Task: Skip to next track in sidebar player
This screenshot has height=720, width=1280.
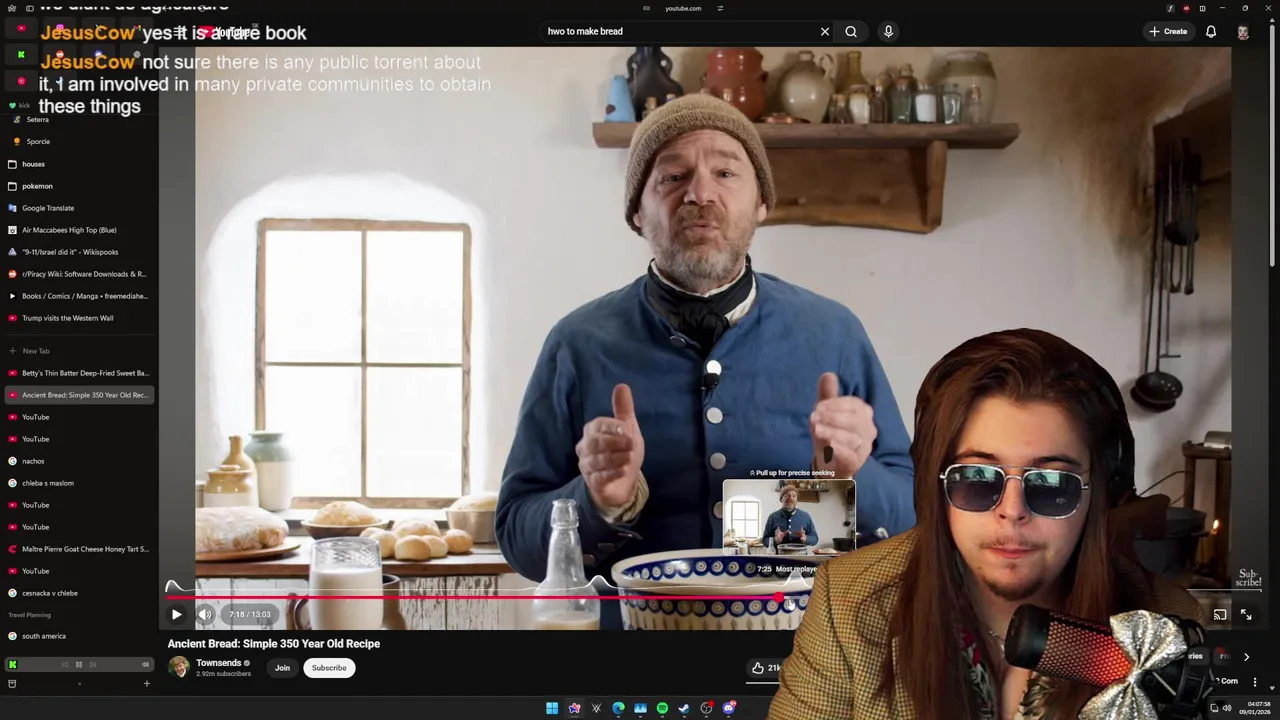Action: point(93,664)
